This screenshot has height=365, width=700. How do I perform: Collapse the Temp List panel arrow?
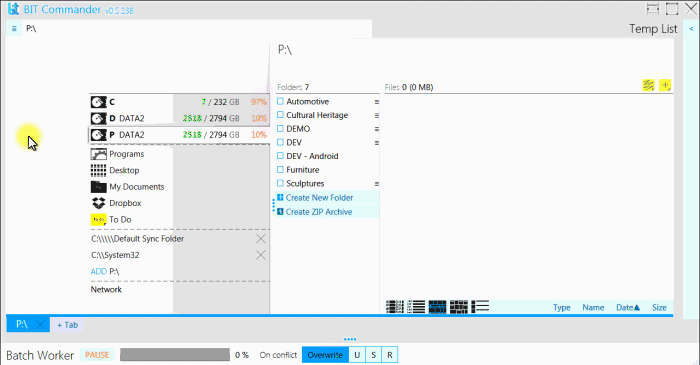691,29
